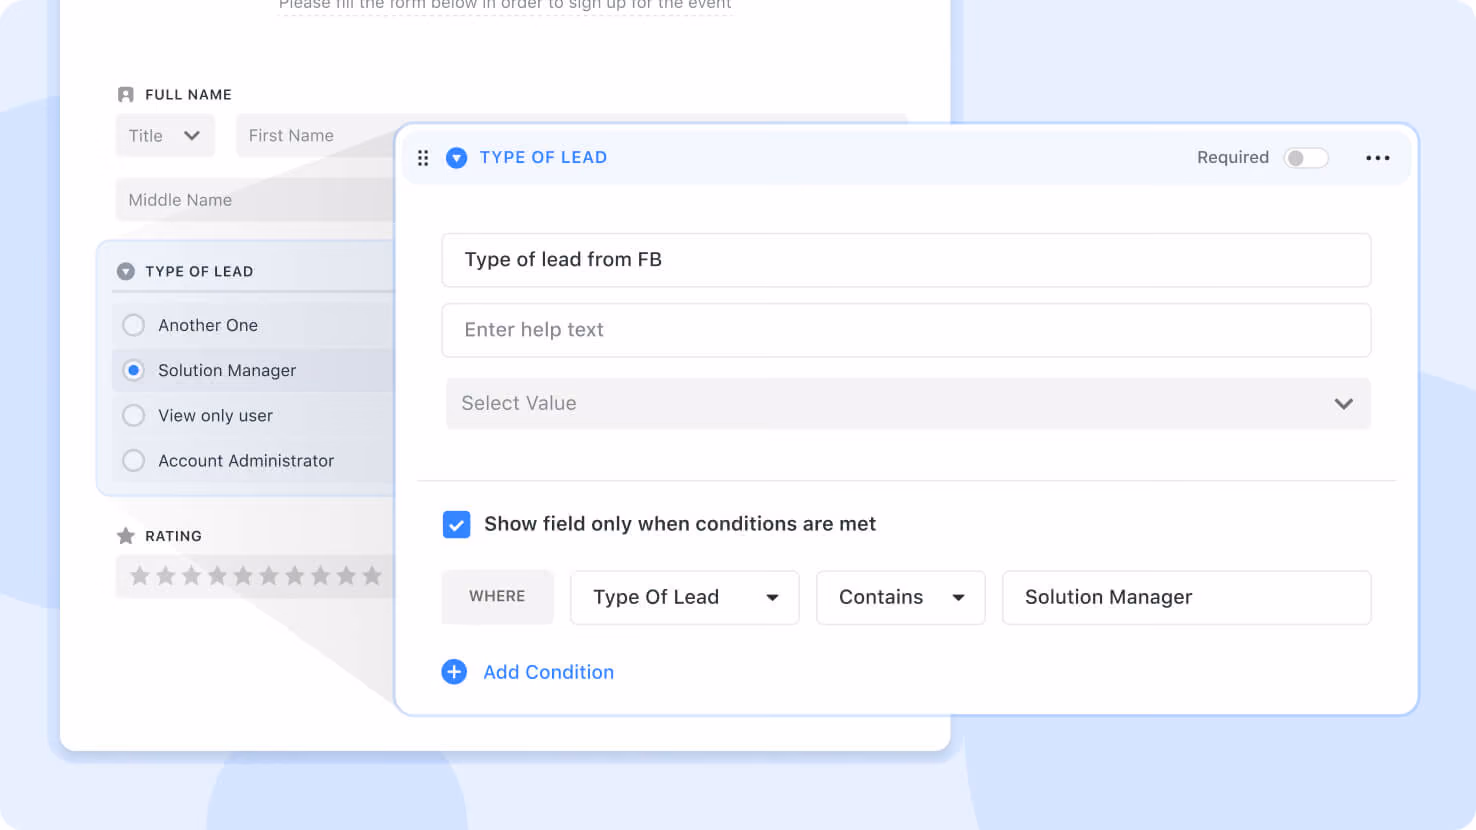
Task: Click the Full Name person icon
Action: [126, 95]
